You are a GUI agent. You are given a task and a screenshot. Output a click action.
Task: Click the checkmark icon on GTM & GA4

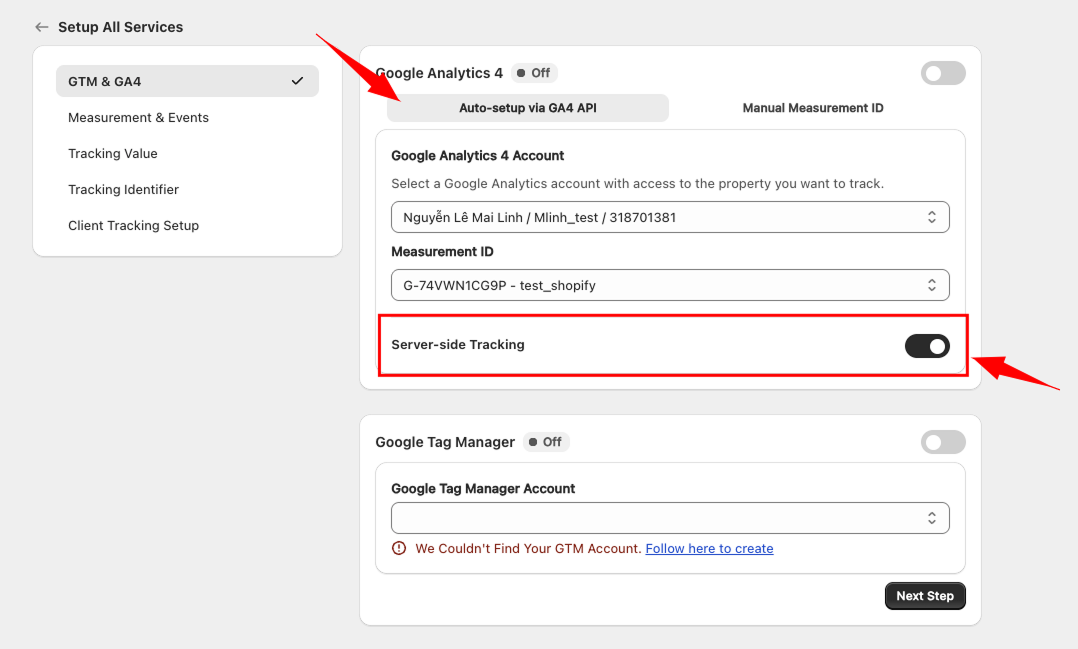point(297,81)
